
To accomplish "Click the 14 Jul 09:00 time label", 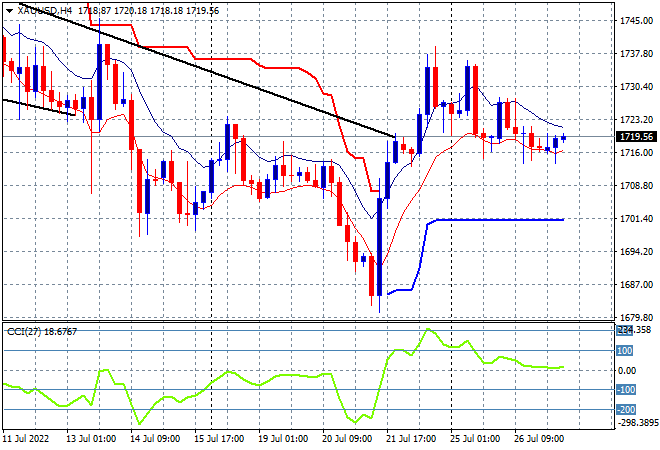I will click(155, 439).
